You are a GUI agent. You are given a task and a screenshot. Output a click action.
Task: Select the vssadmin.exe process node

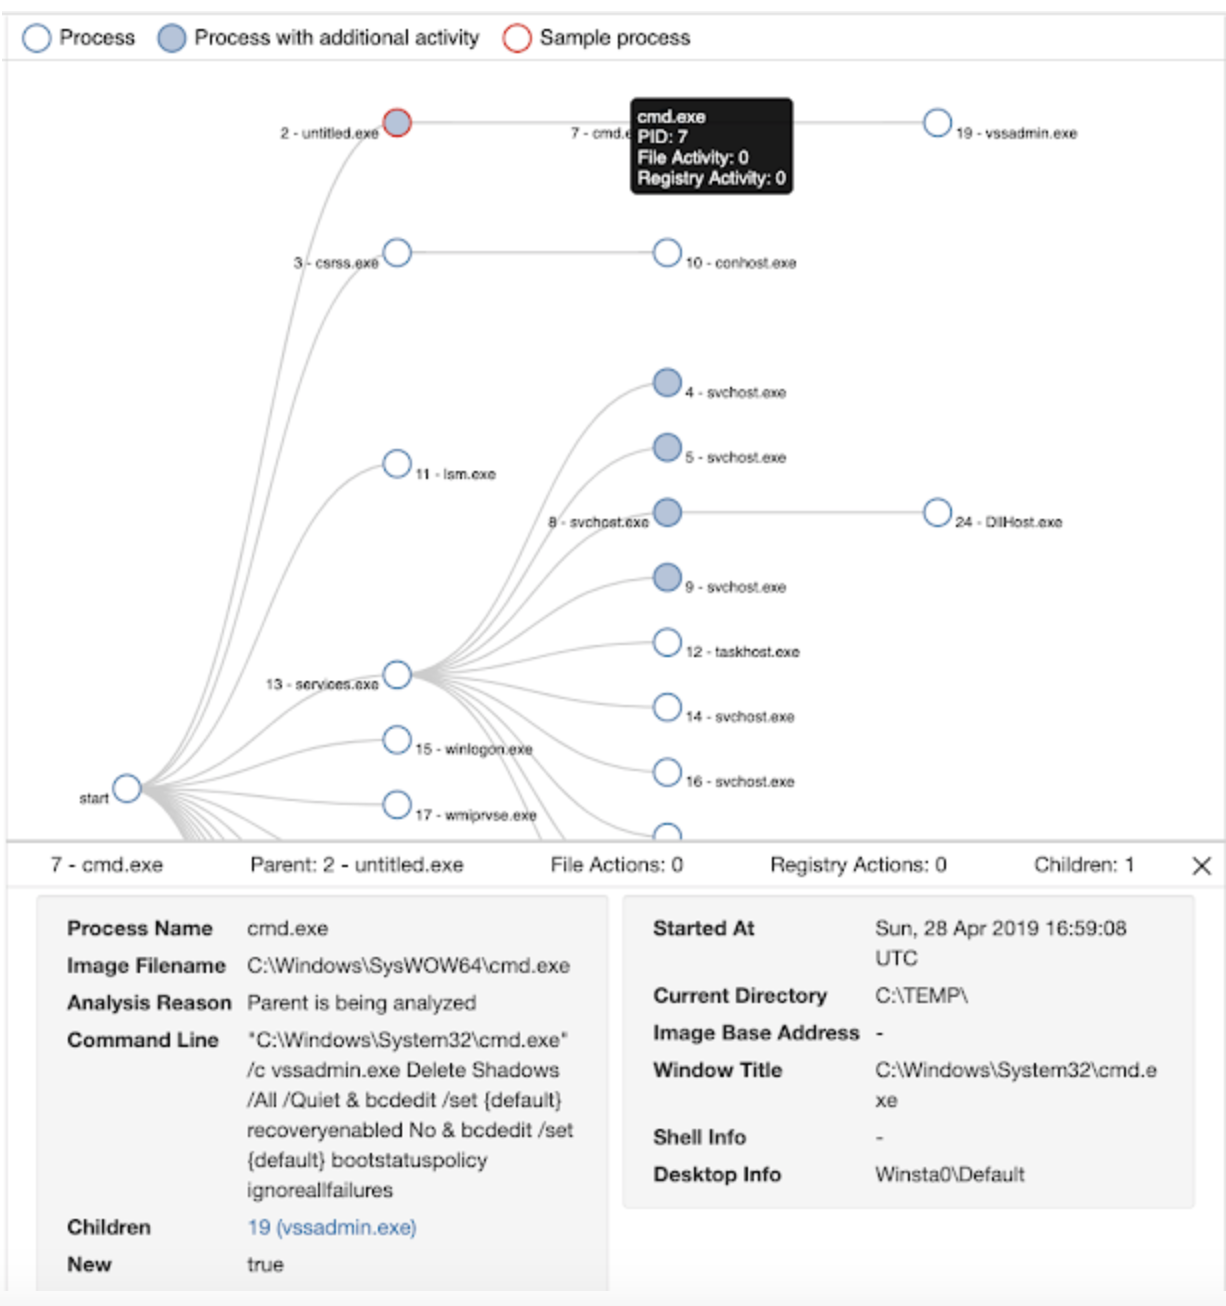[937, 123]
